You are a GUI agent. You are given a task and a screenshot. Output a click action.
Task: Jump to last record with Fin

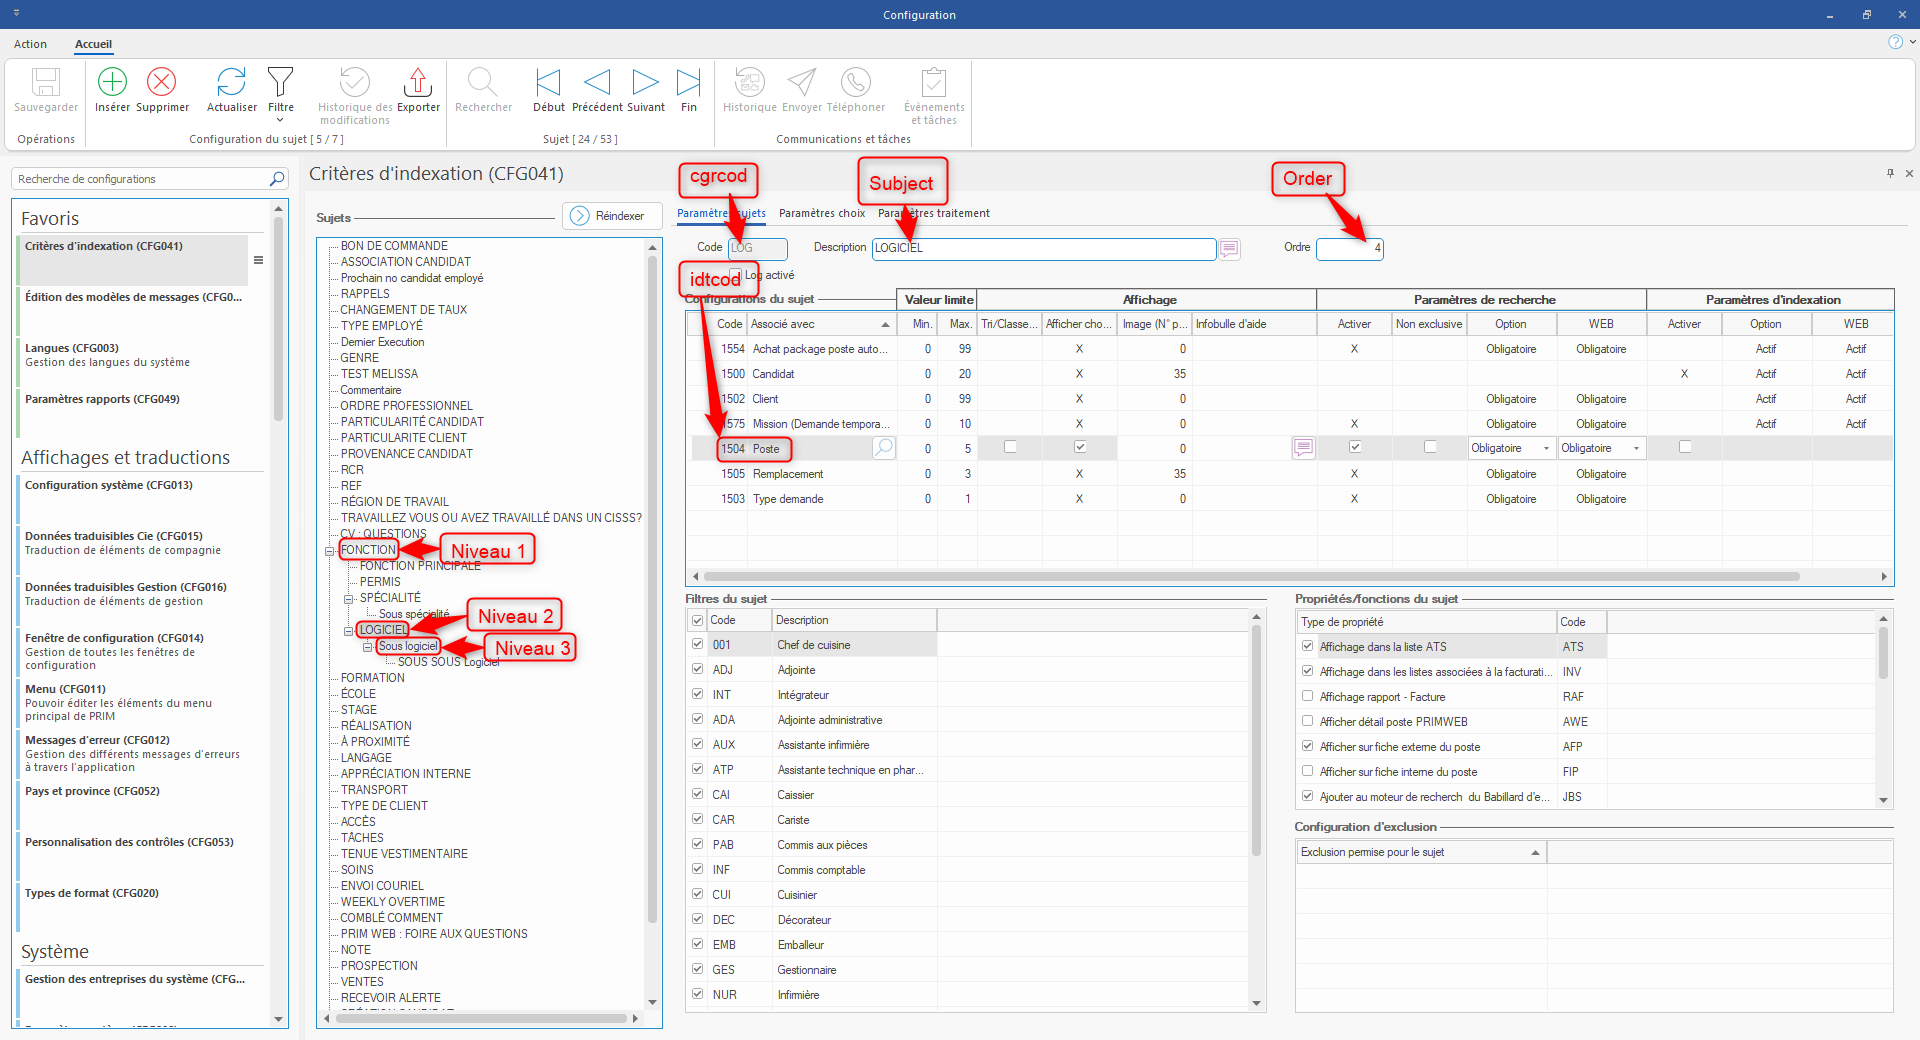pos(688,82)
